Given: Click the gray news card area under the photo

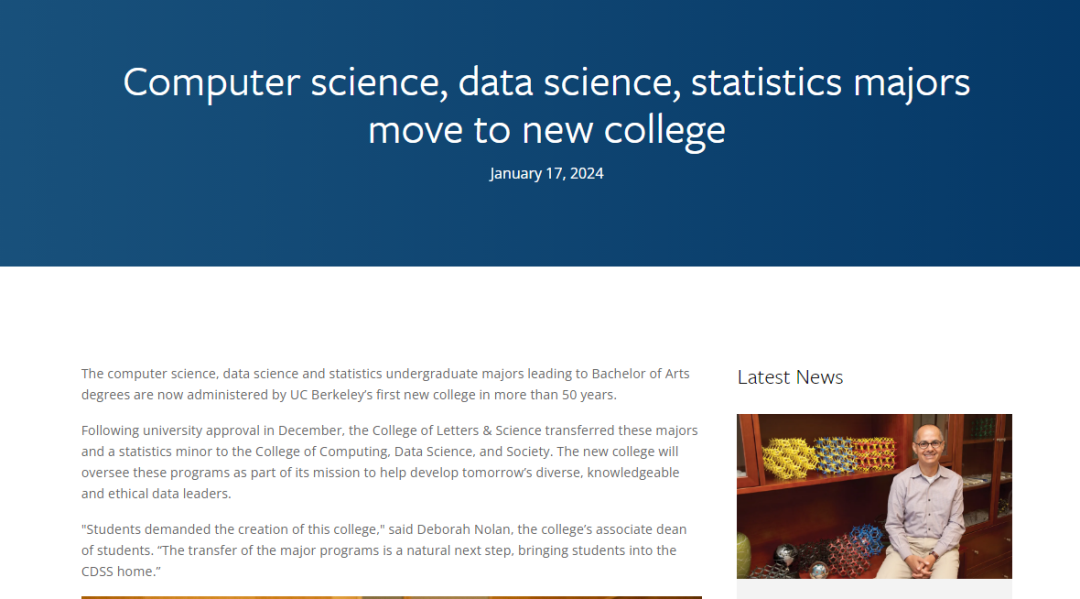Looking at the screenshot, I should pos(874,589).
